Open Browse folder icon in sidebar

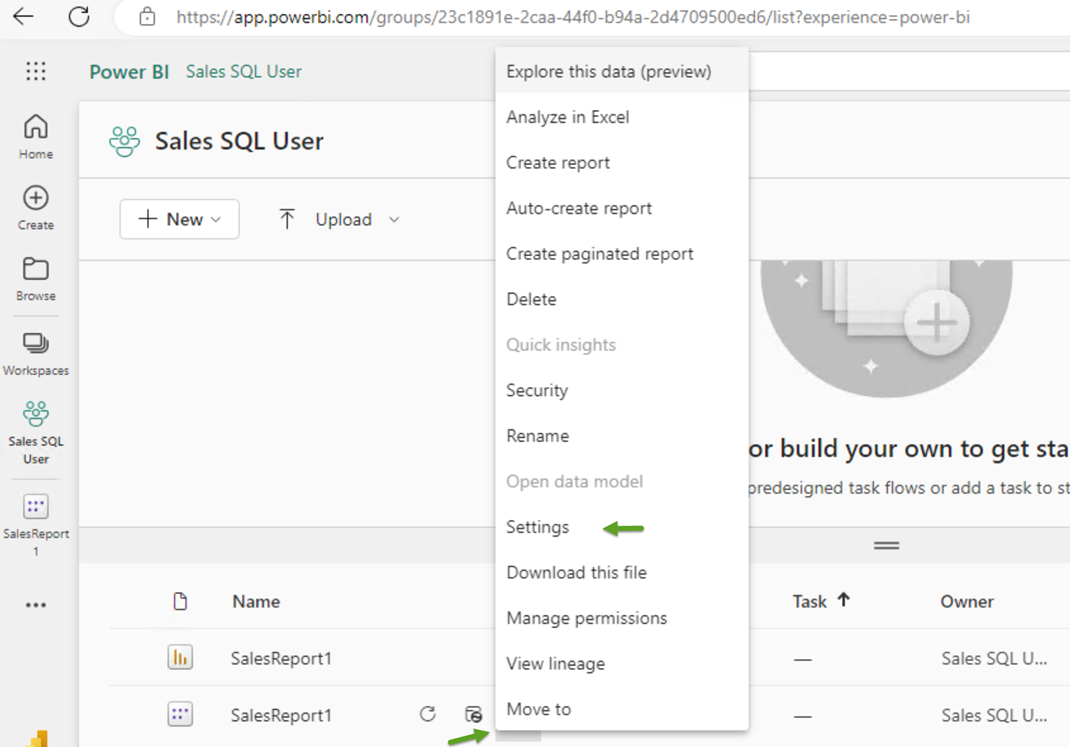(x=35, y=269)
